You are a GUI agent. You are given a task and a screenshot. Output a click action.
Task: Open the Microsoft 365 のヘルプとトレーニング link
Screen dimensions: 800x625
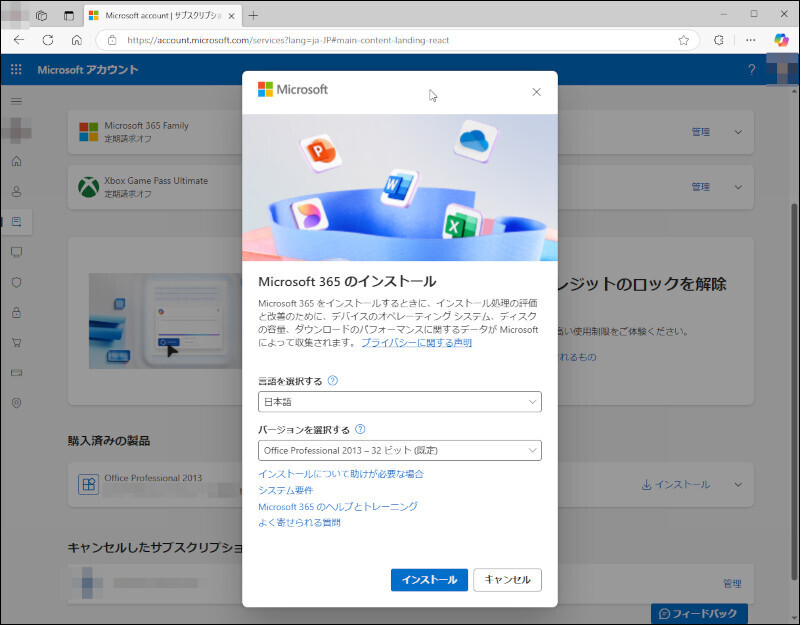pyautogui.click(x=338, y=507)
